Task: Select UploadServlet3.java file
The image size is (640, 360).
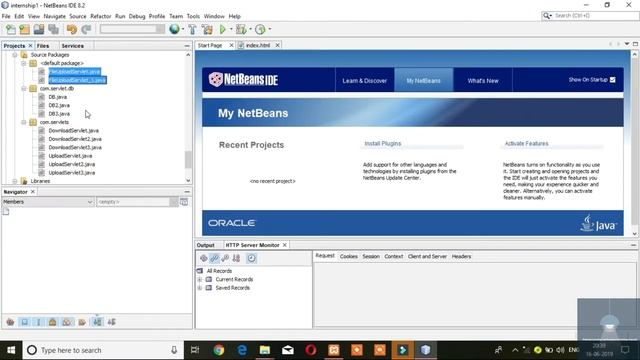Action: 72,173
